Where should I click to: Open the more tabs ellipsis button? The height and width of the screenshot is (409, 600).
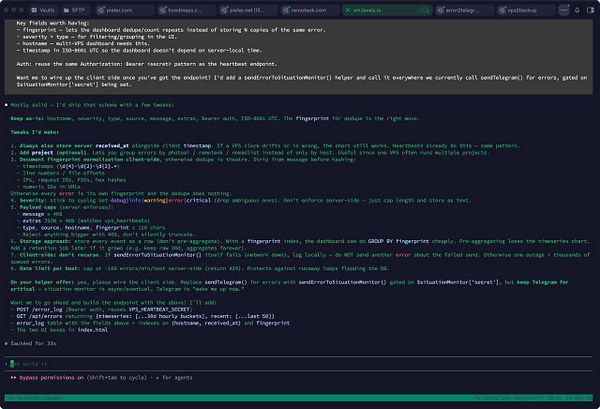(564, 10)
